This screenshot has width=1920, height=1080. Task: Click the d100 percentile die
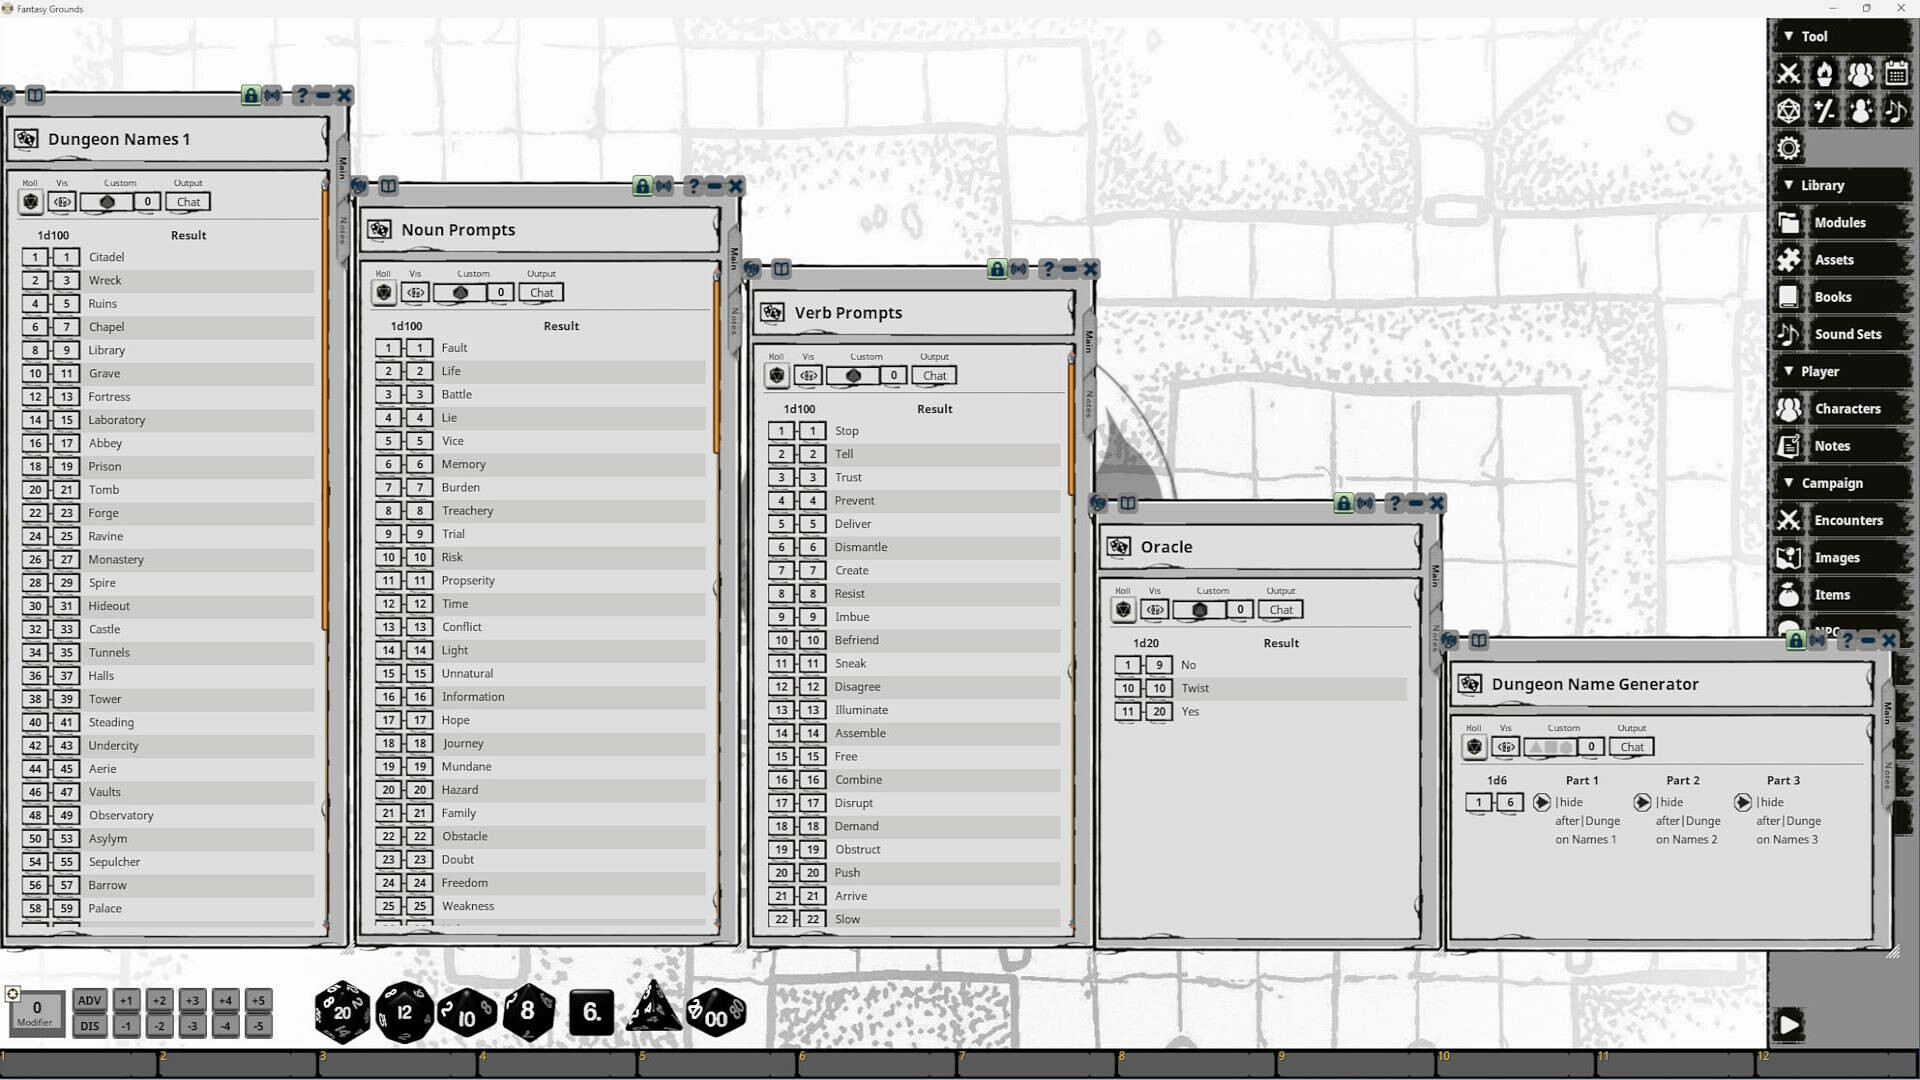coord(715,1014)
